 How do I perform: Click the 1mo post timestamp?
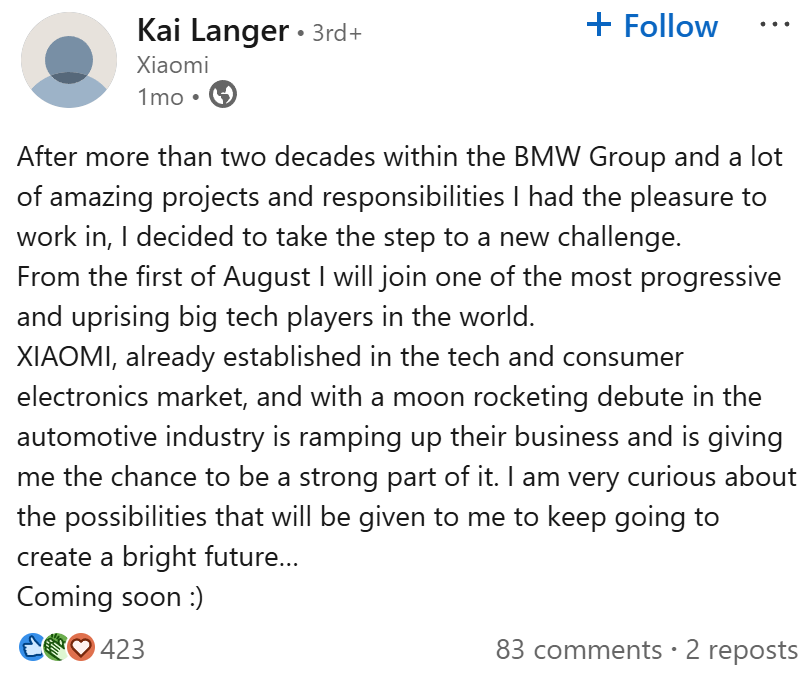point(160,96)
